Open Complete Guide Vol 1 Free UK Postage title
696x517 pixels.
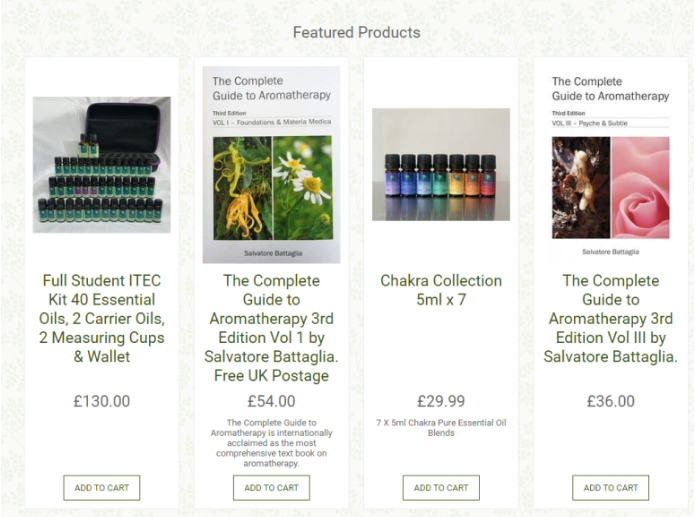[x=271, y=328]
